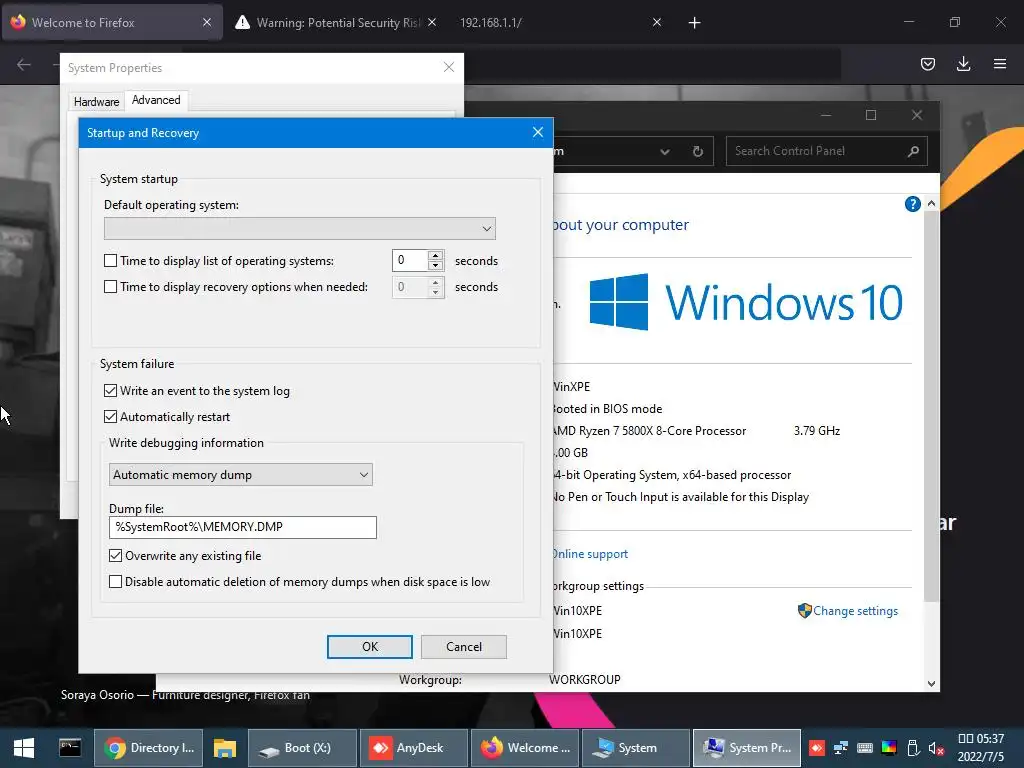Maximize the Control Panel System window
Screen dimensions: 1024x768
click(871, 116)
